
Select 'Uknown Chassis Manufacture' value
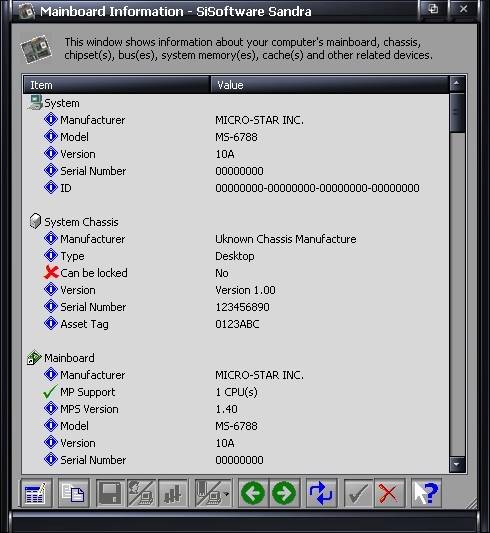coord(286,239)
